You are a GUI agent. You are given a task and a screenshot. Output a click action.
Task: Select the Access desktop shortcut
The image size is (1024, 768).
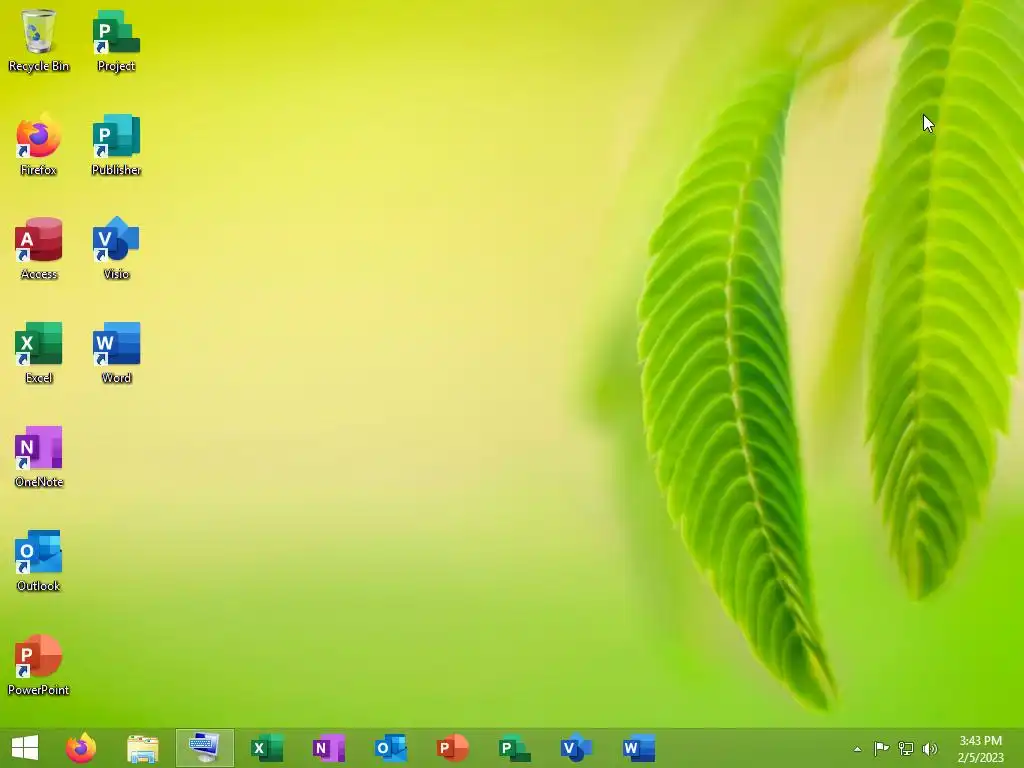pyautogui.click(x=39, y=248)
